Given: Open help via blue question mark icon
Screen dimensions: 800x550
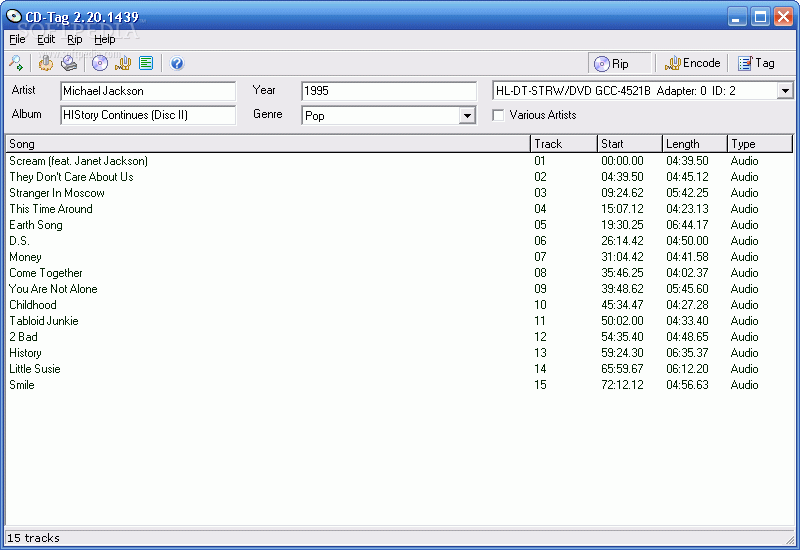Looking at the screenshot, I should (177, 63).
